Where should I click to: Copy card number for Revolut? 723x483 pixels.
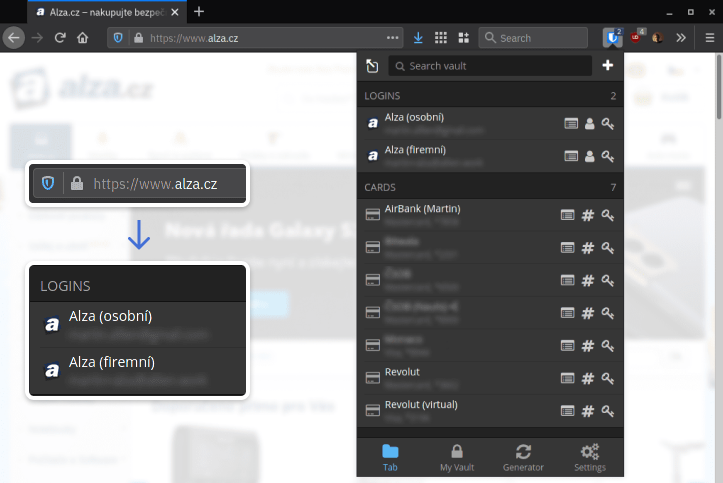click(x=587, y=378)
